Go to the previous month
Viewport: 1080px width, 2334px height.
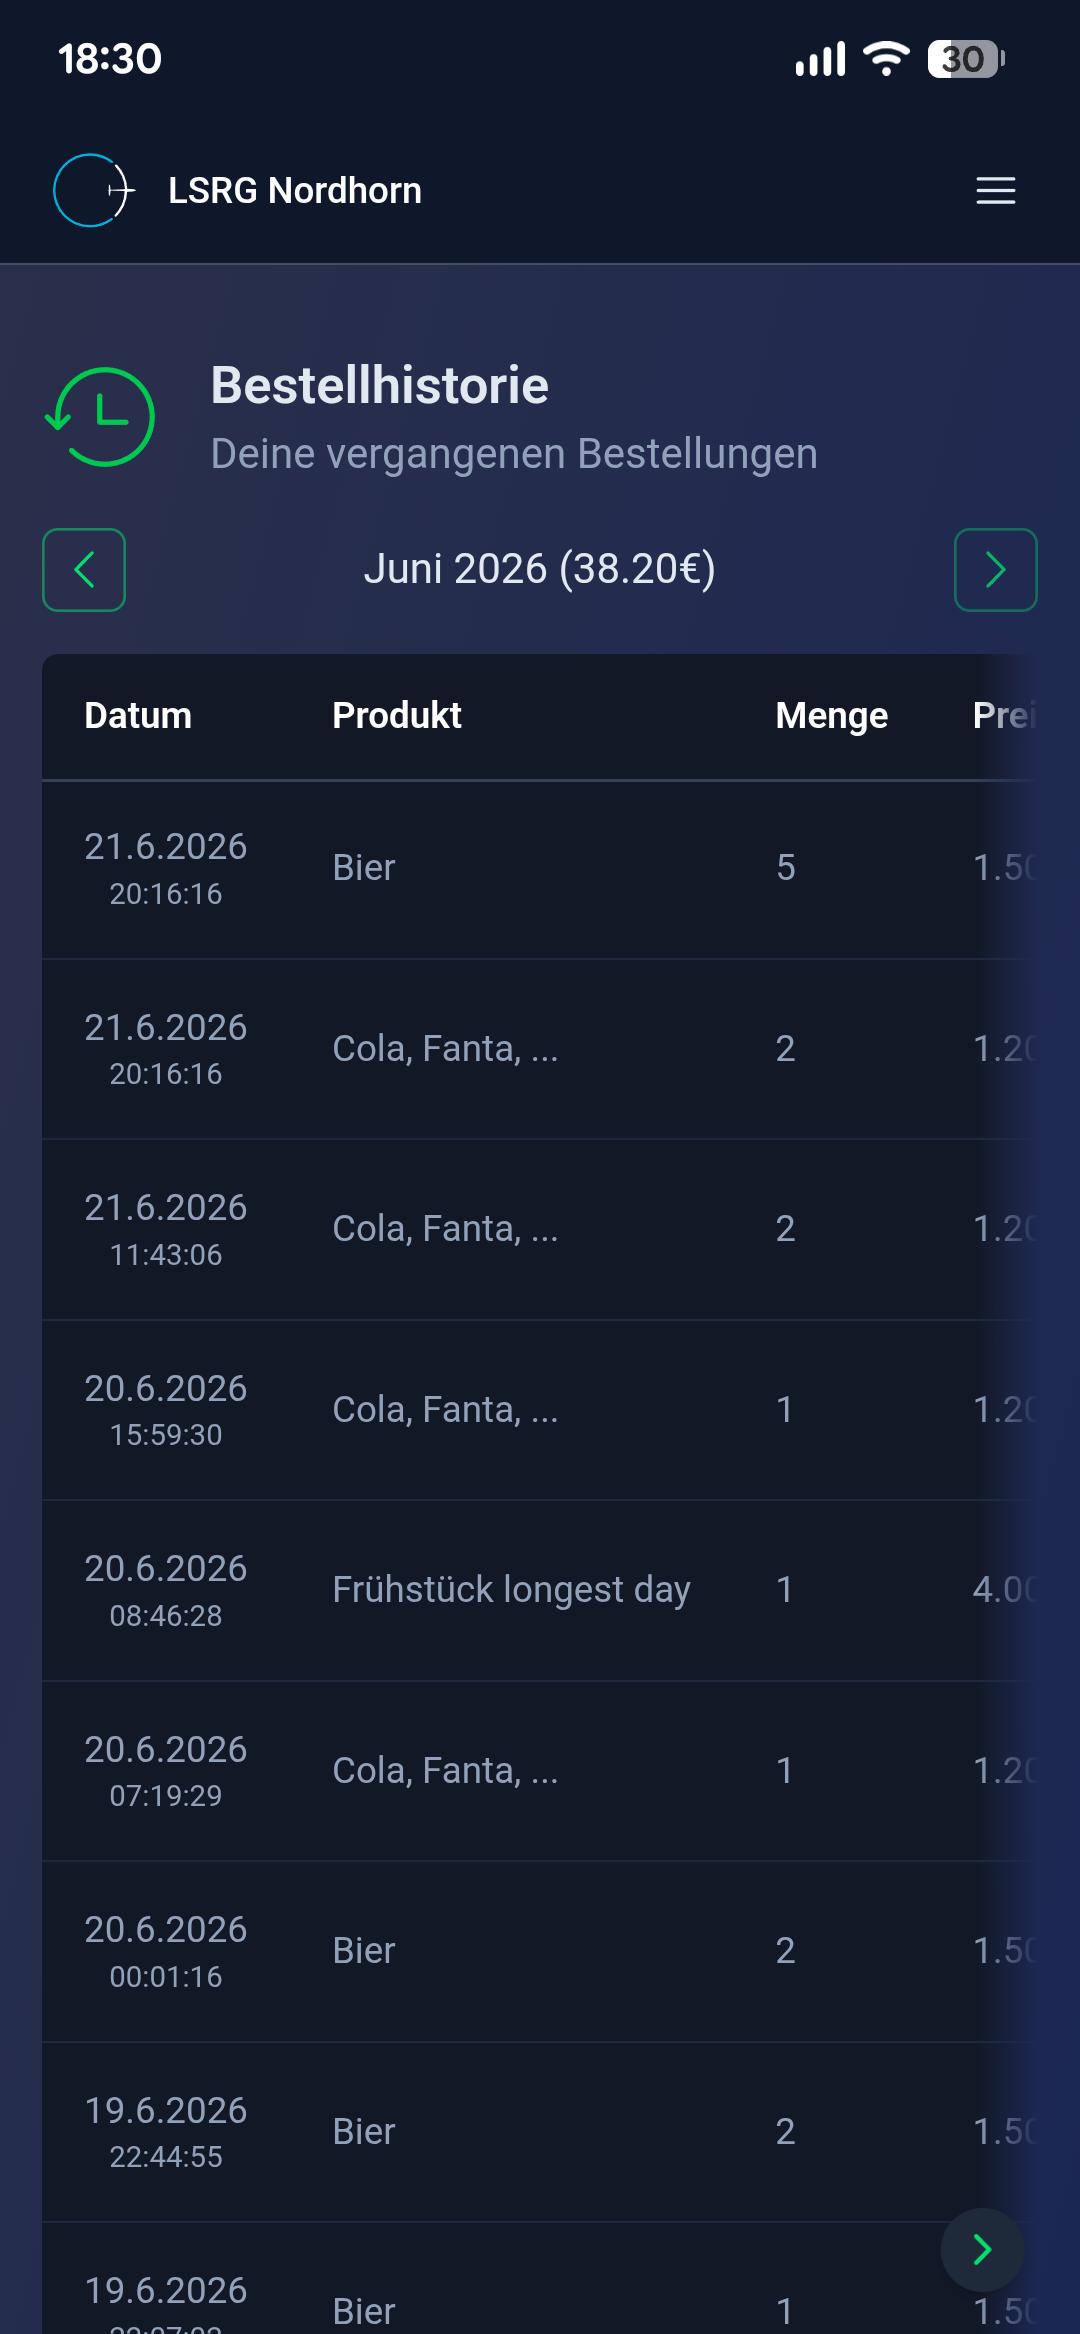click(84, 570)
